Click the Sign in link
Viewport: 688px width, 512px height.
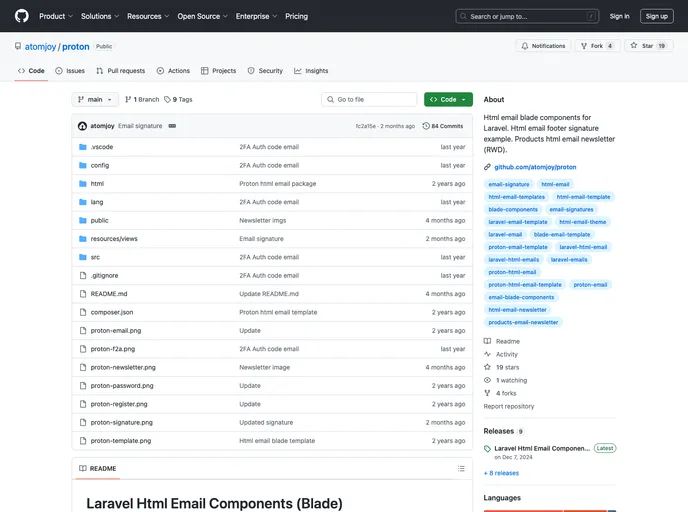point(619,16)
